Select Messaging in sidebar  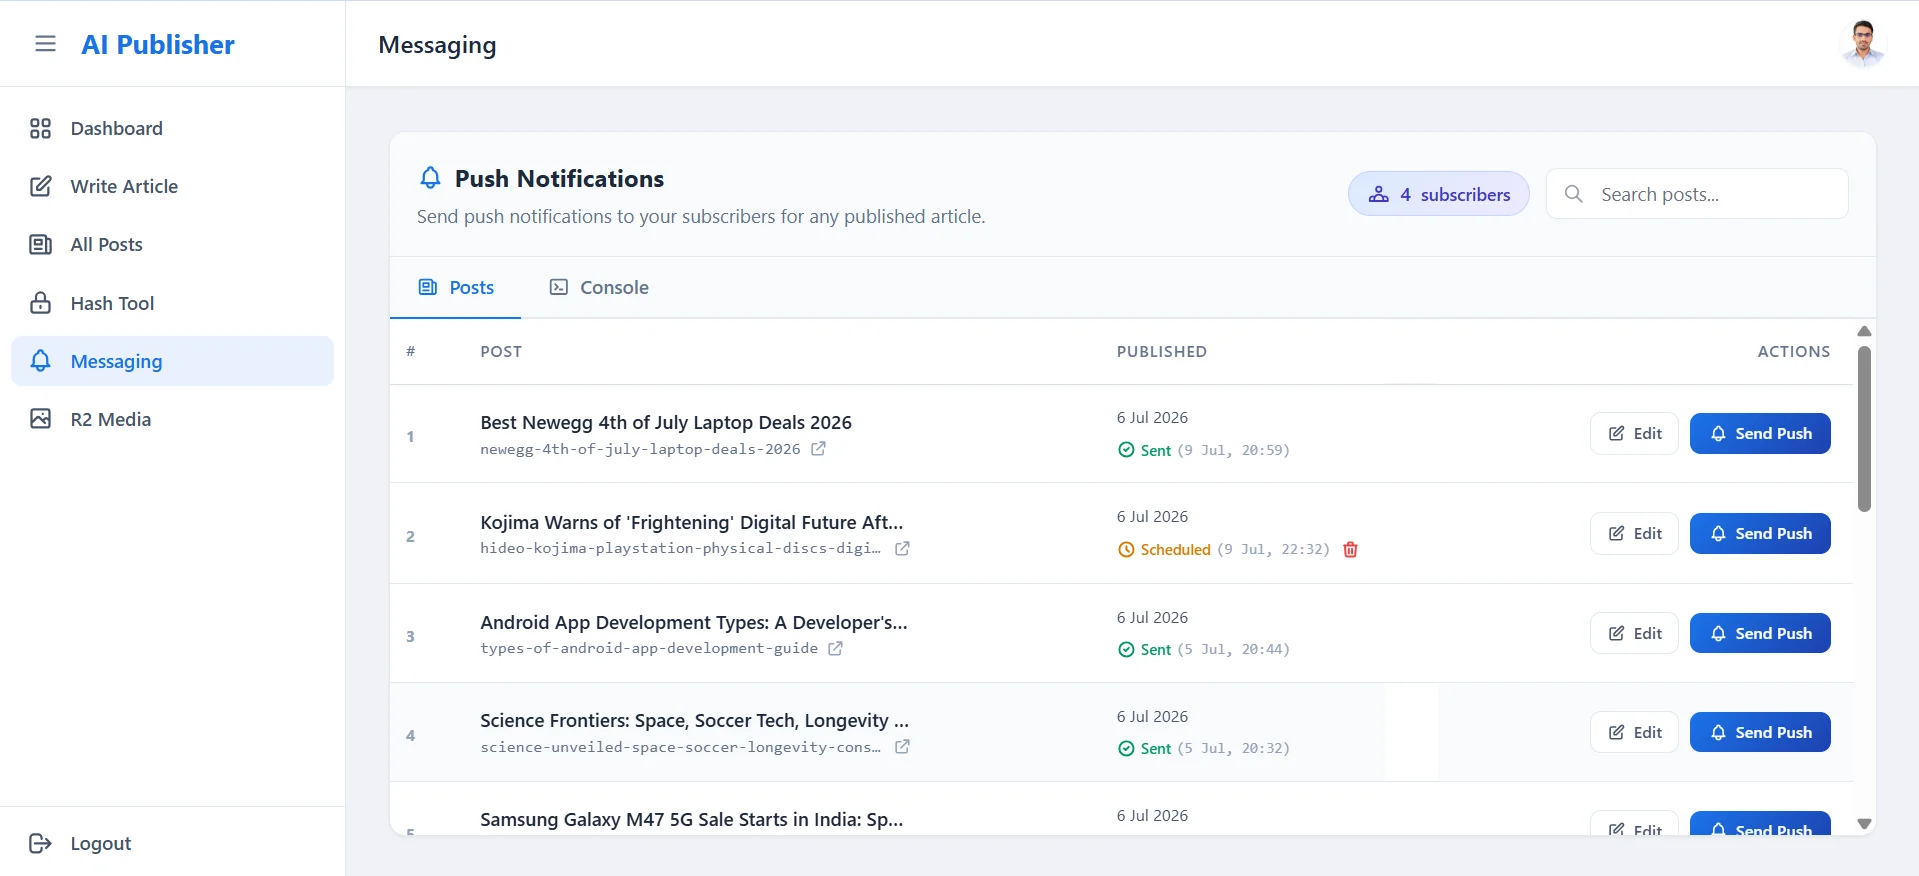[172, 361]
